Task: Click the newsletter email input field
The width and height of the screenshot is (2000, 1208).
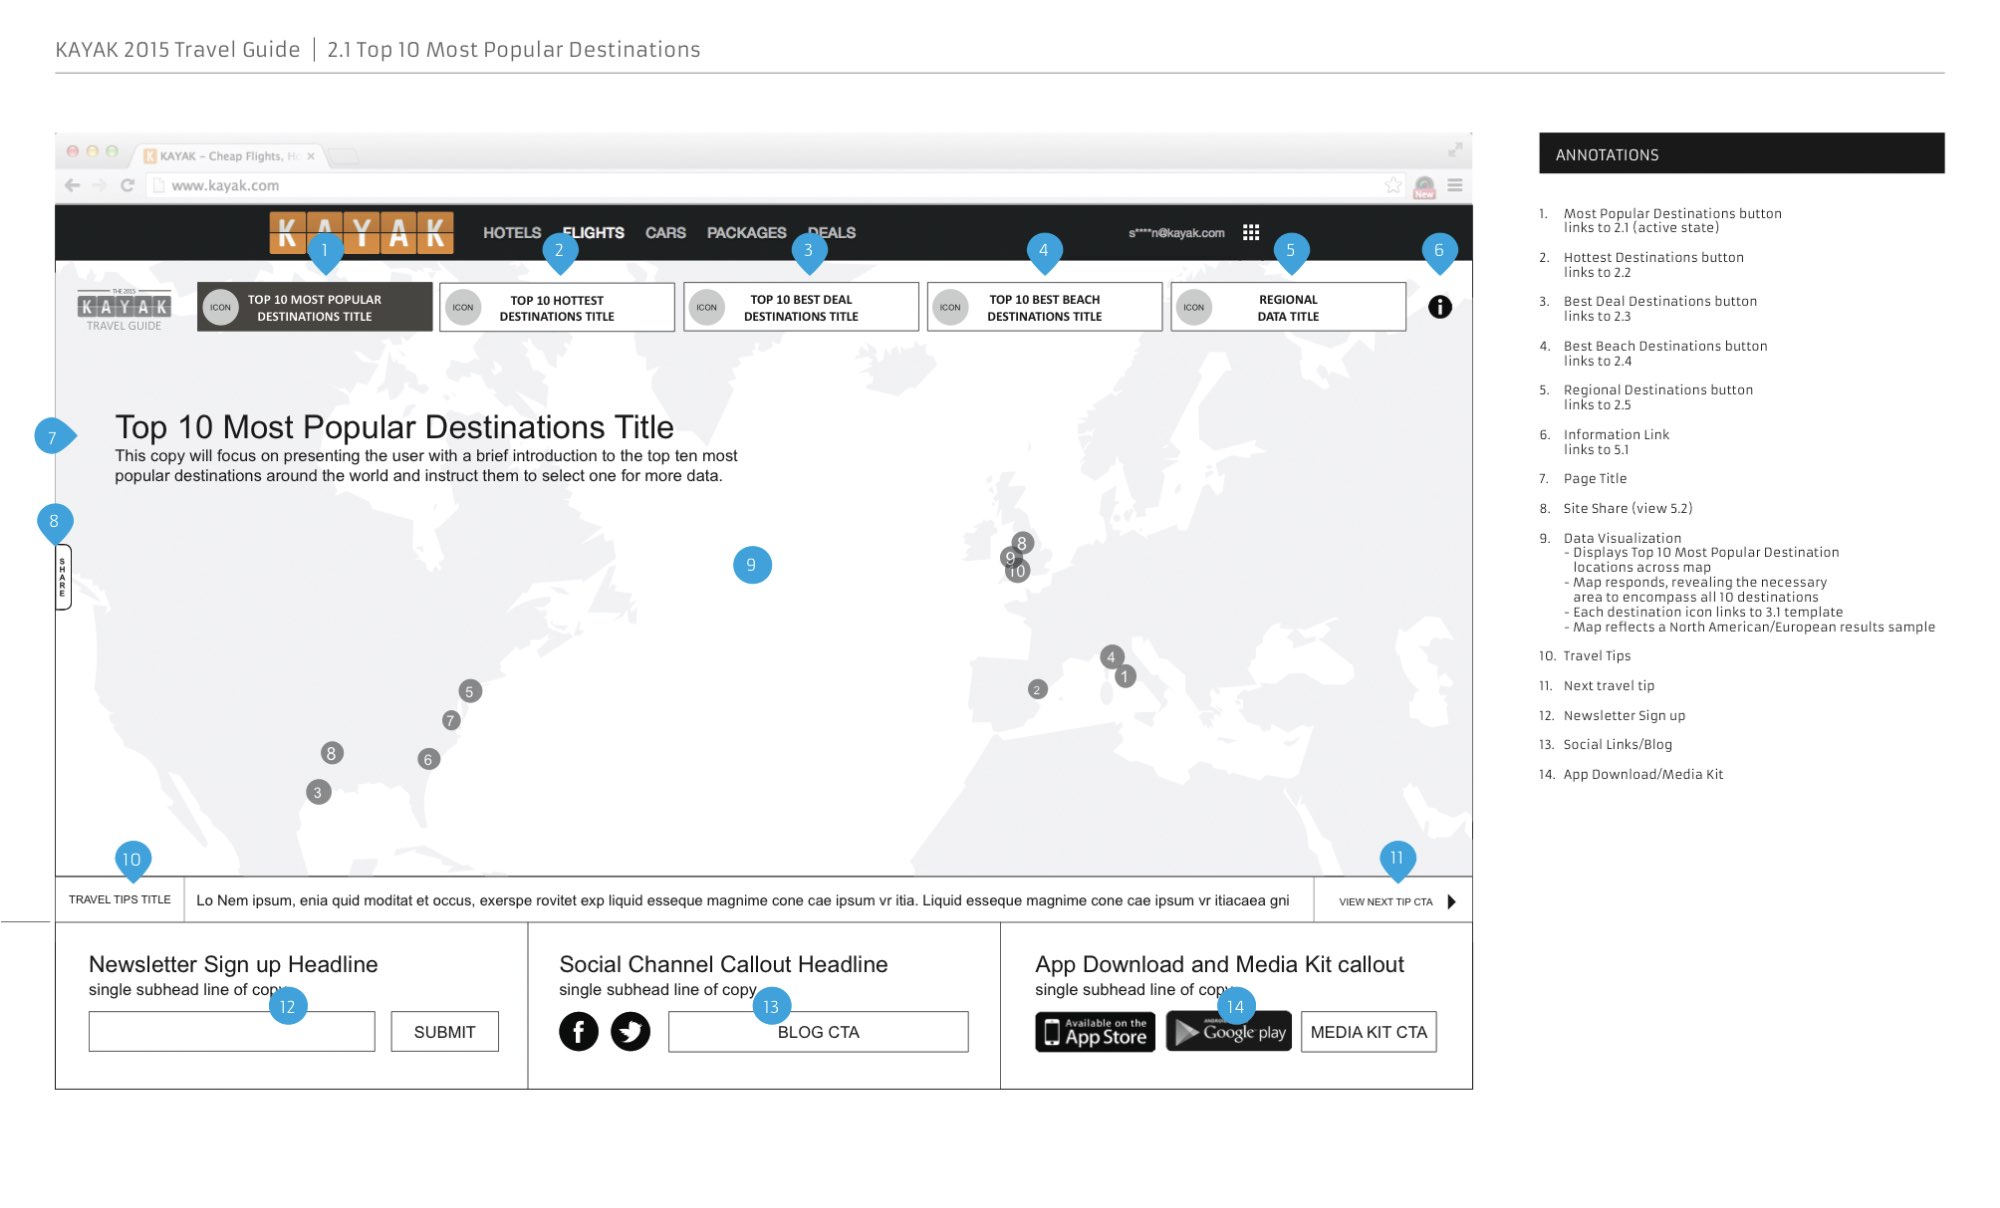Action: pyautogui.click(x=231, y=1032)
